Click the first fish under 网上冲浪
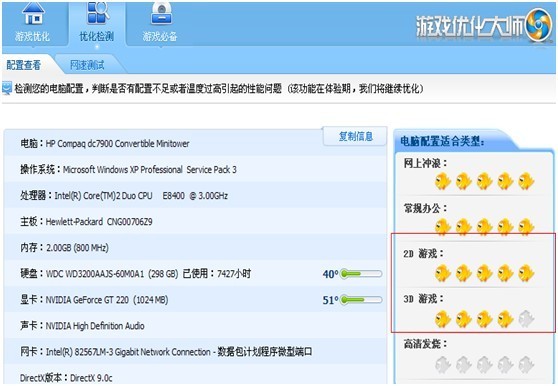The image size is (558, 386). (x=443, y=181)
